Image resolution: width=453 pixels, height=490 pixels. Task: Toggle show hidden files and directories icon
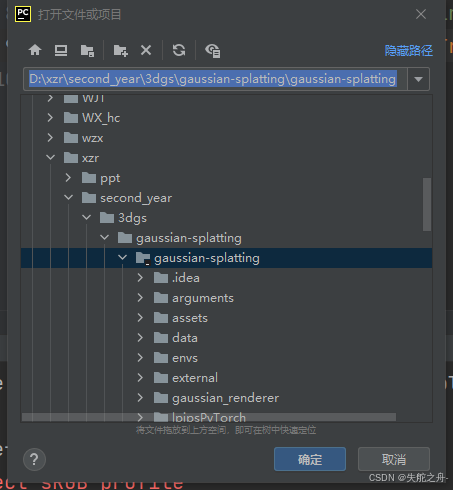coord(213,51)
